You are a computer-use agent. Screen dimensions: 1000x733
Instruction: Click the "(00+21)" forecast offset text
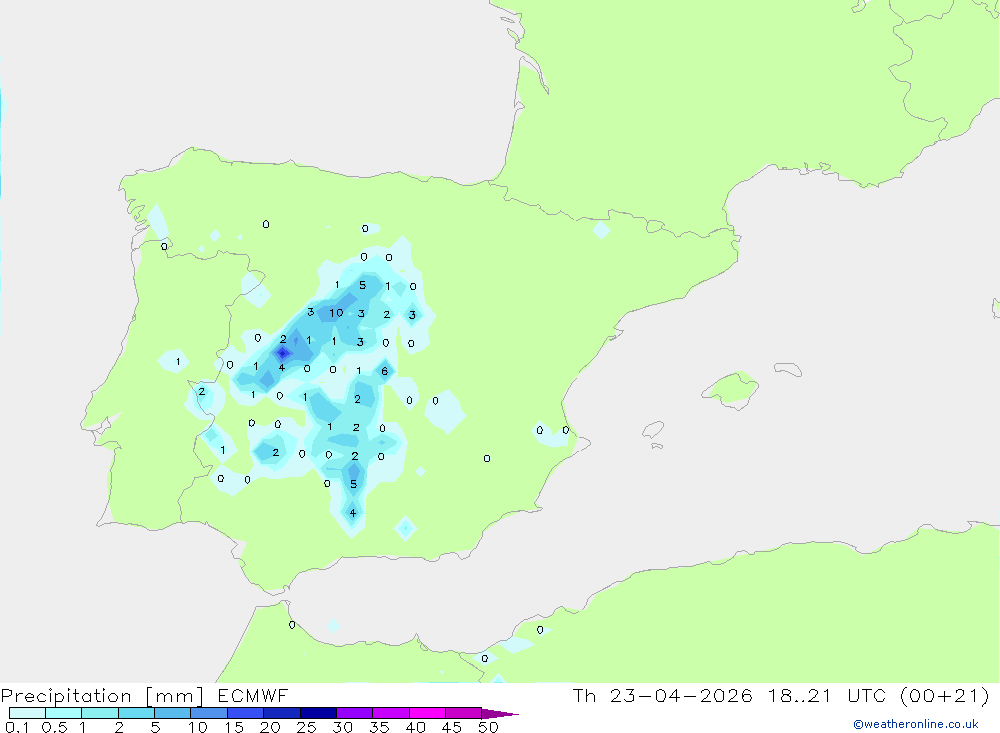point(945,696)
